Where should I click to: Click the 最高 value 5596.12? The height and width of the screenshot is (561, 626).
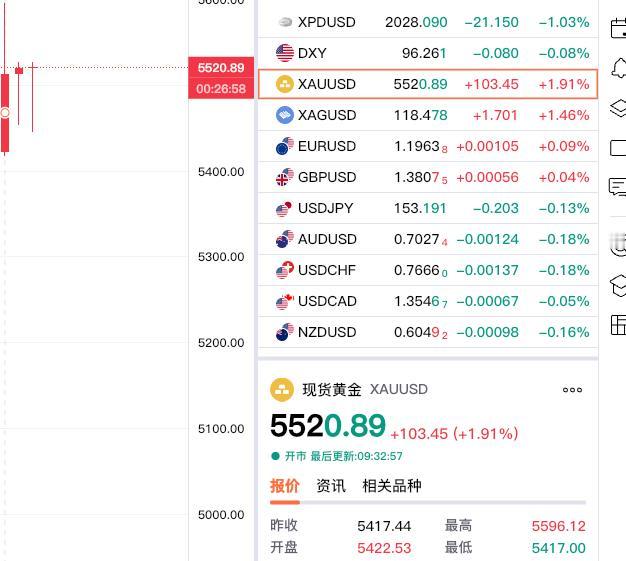tap(559, 526)
